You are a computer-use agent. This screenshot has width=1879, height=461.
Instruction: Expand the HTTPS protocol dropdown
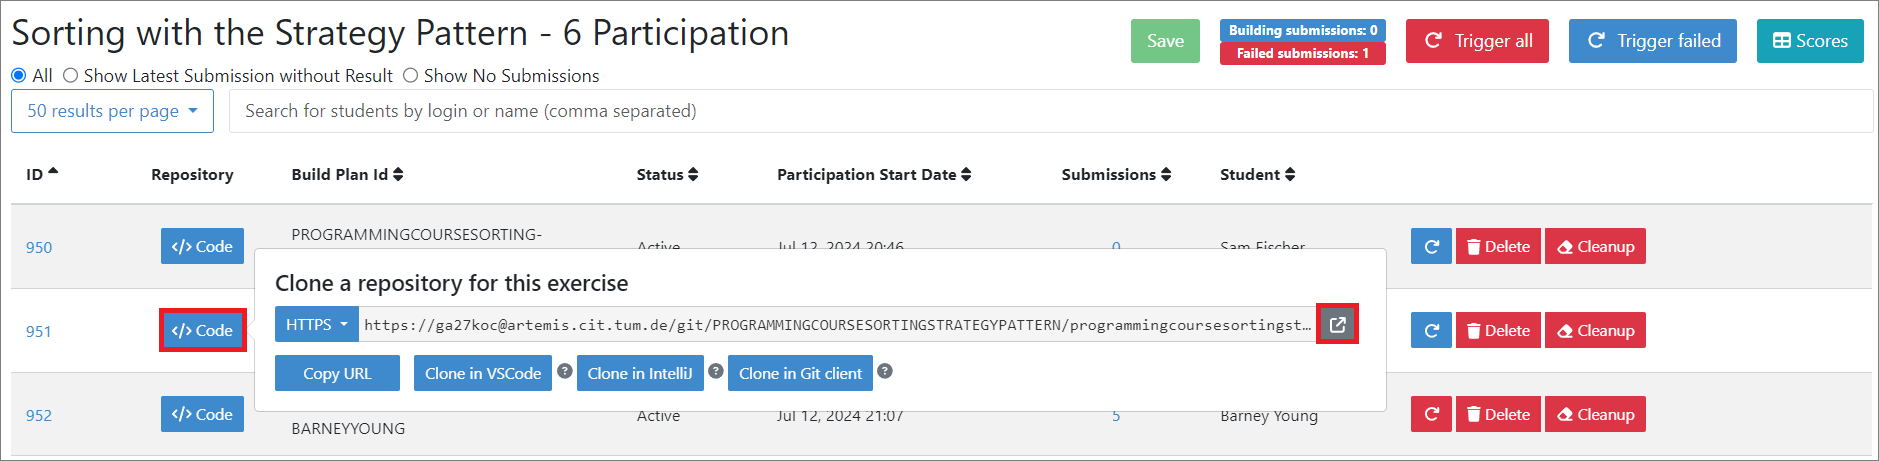[x=316, y=325]
